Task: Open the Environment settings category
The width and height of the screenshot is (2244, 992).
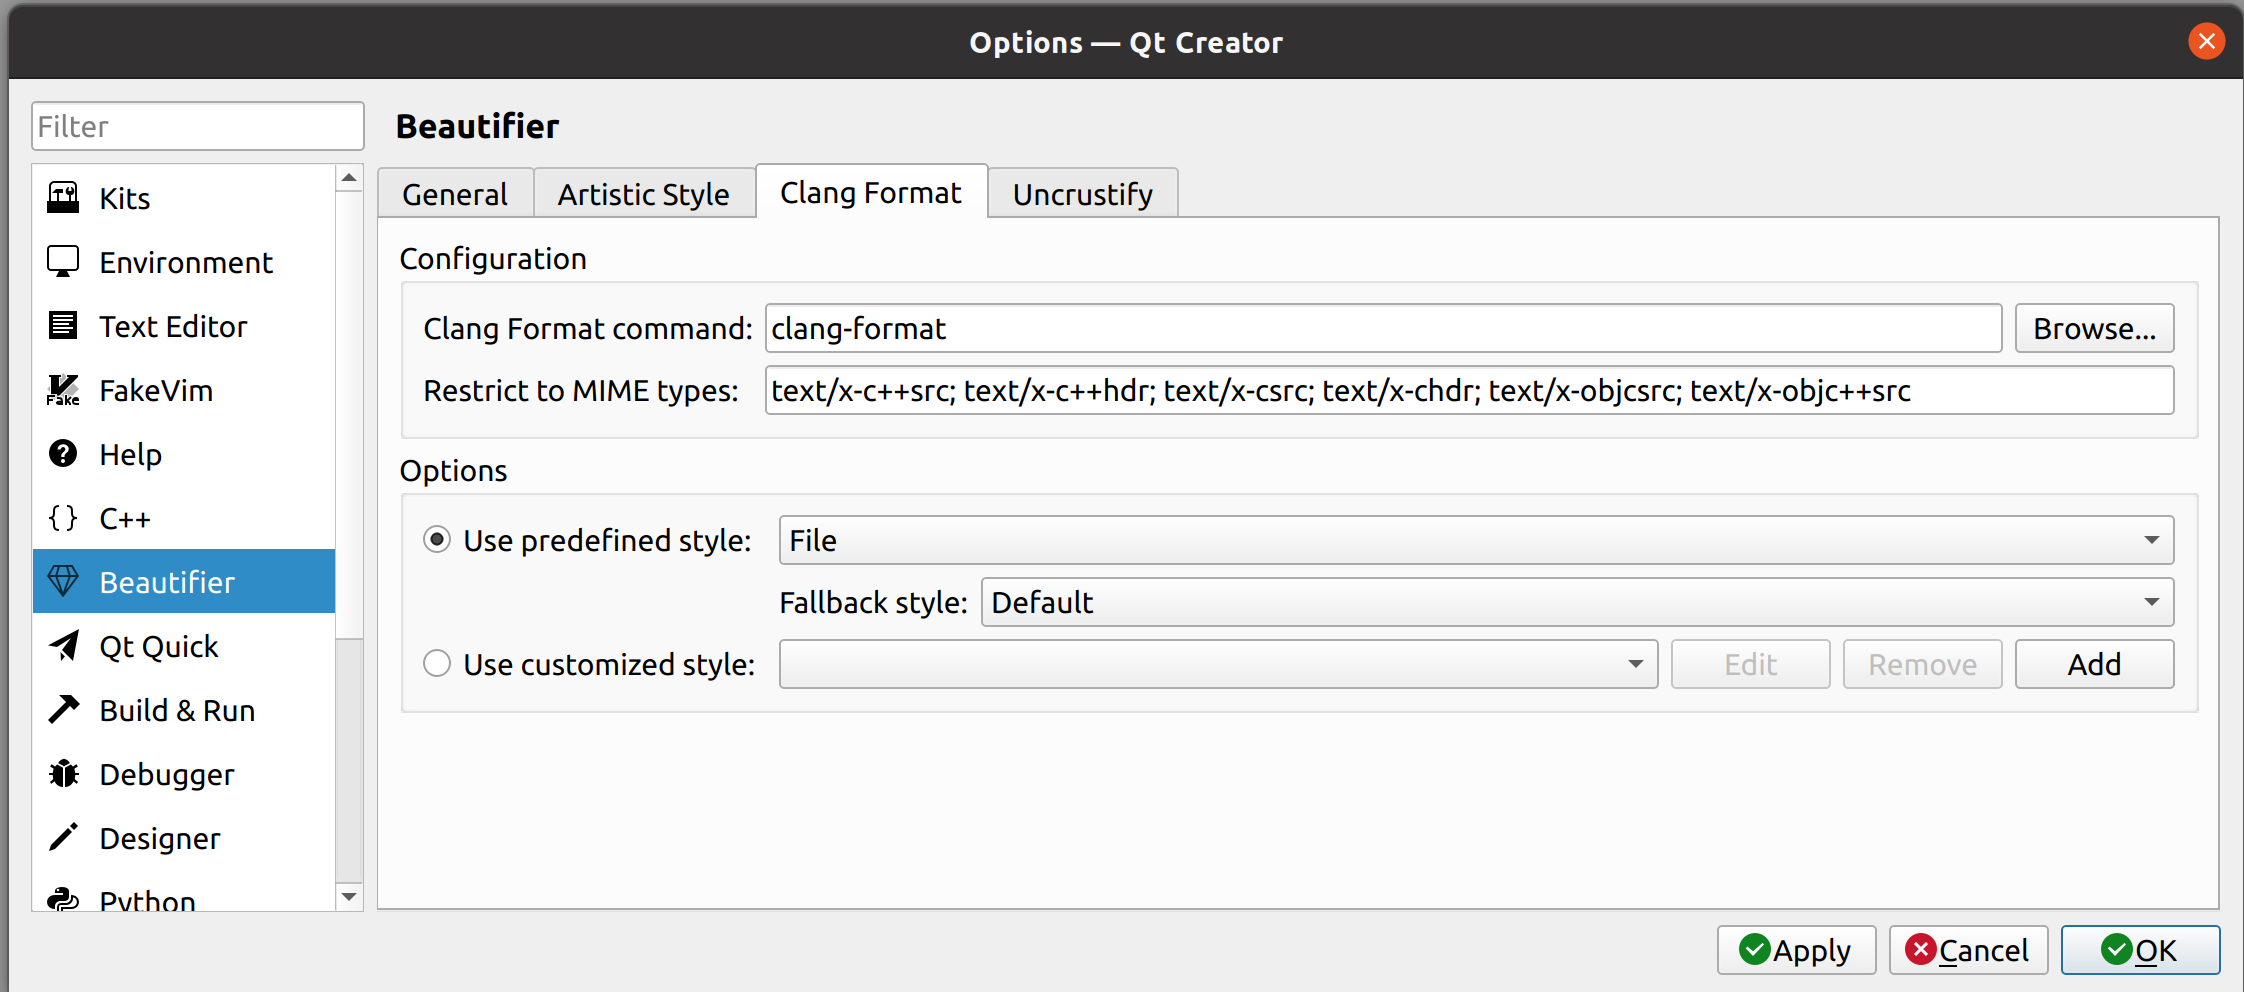Action: pyautogui.click(x=184, y=262)
